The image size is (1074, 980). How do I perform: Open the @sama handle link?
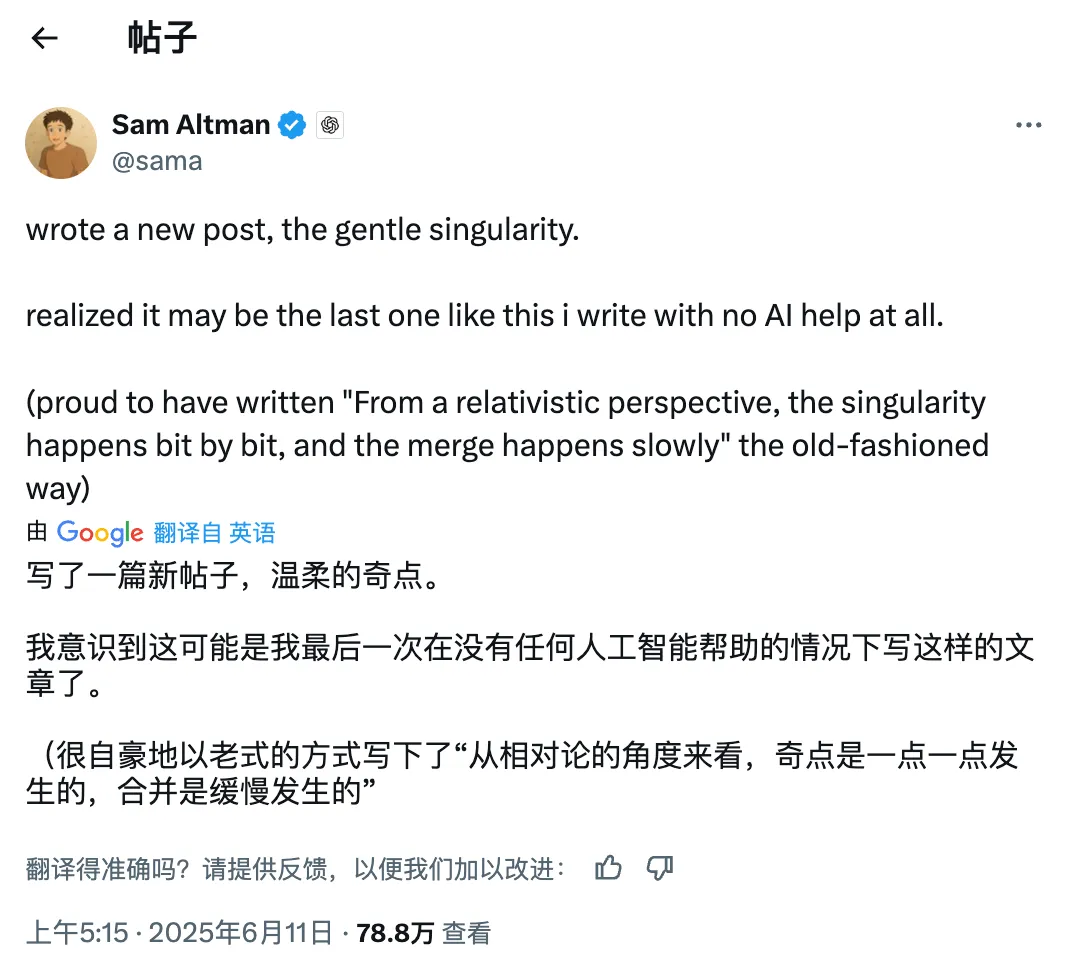click(157, 161)
